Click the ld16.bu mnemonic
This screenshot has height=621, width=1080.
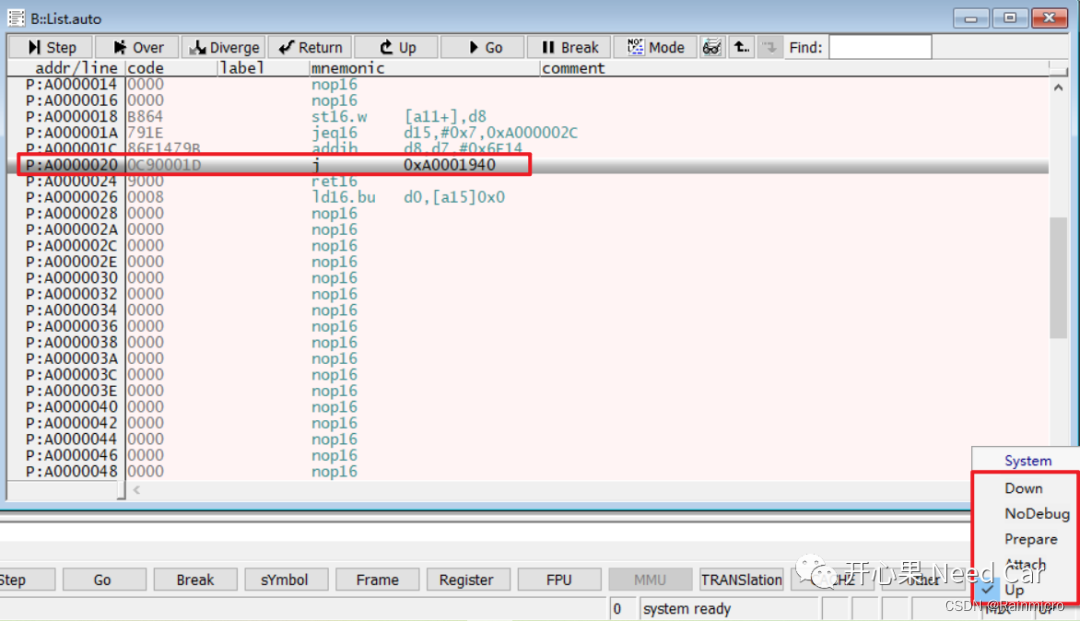tap(343, 197)
